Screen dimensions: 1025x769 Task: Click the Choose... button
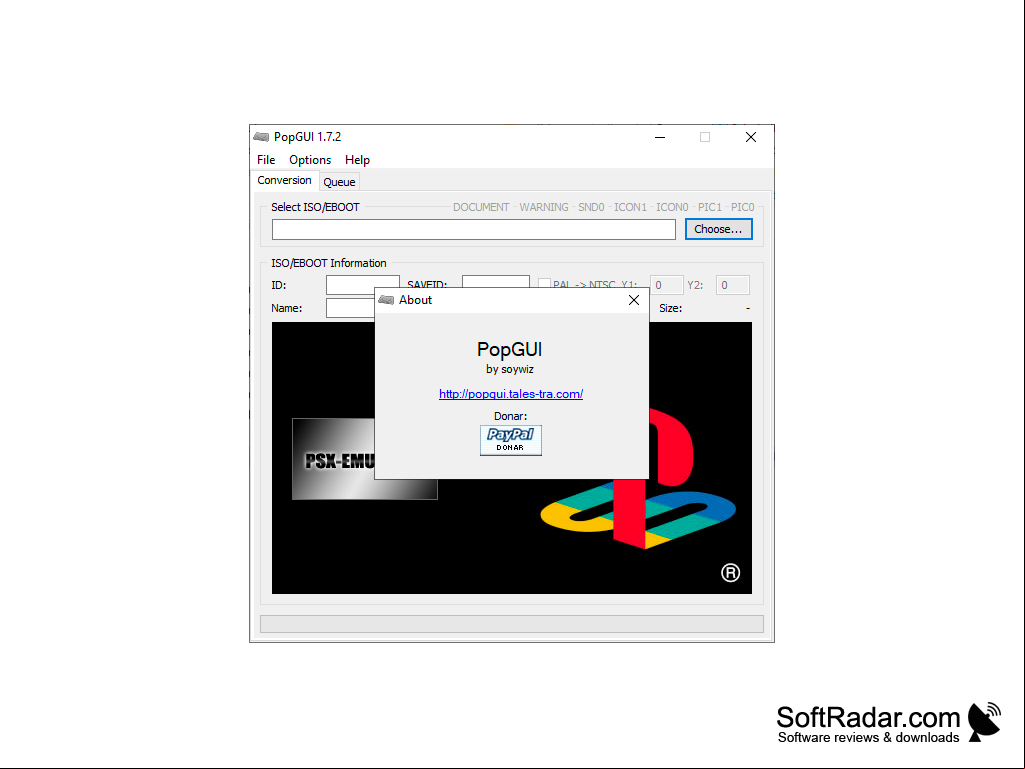coord(718,229)
